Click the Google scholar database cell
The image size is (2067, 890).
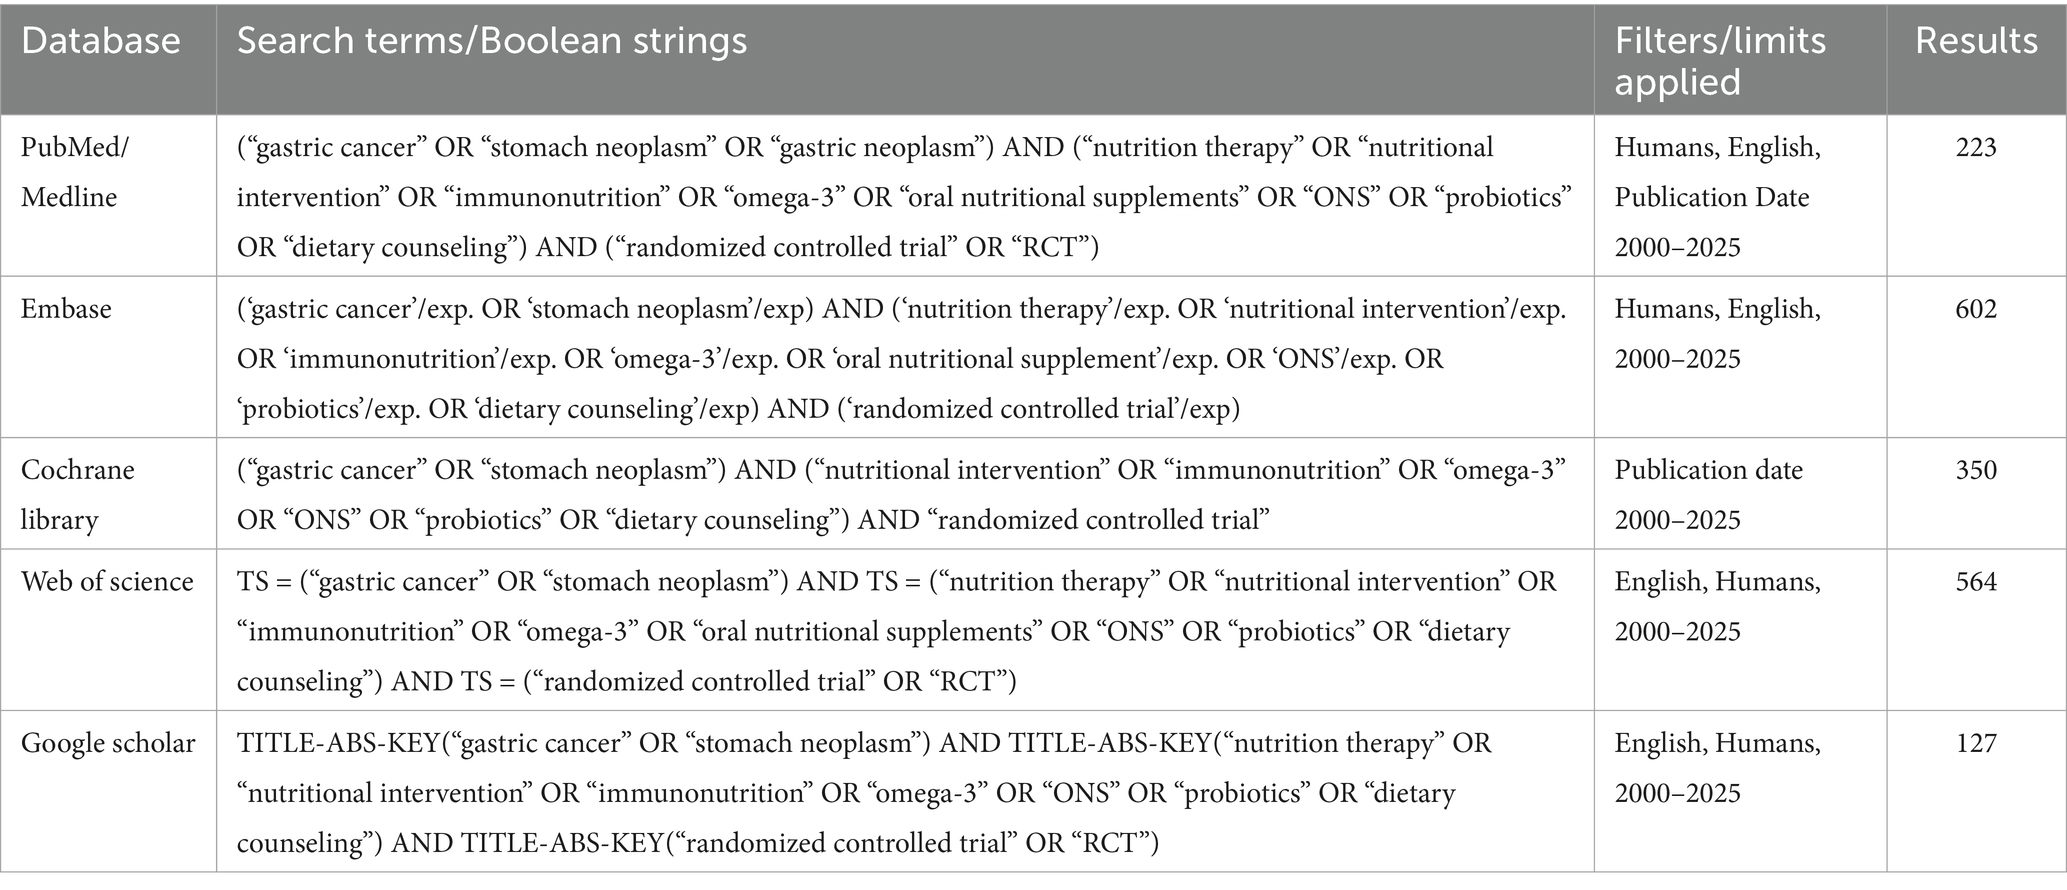[x=108, y=744]
